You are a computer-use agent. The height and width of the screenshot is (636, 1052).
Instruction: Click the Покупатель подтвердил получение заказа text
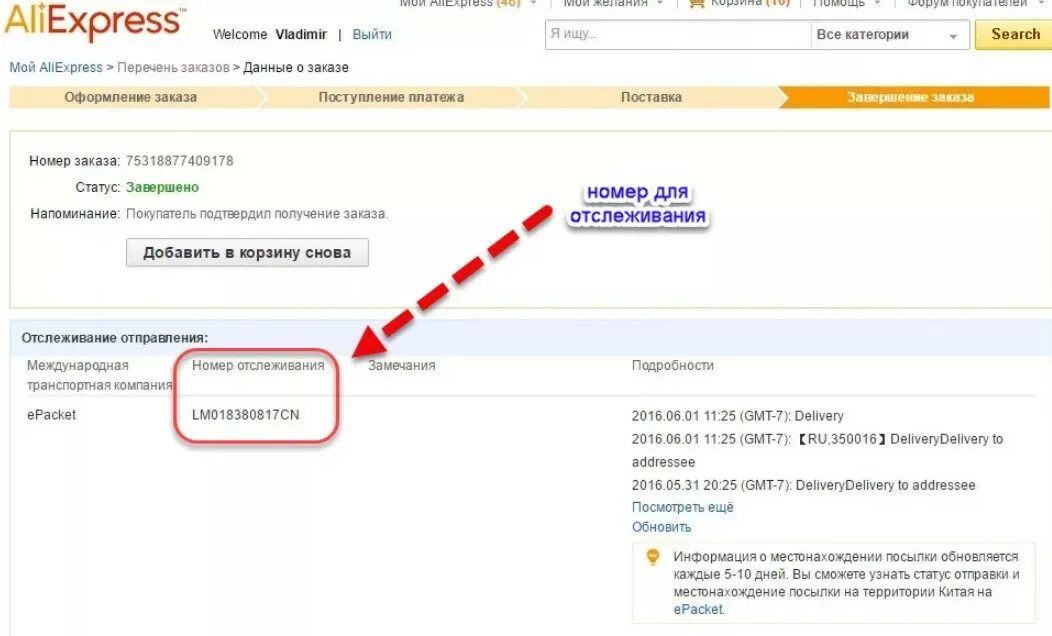pos(257,214)
